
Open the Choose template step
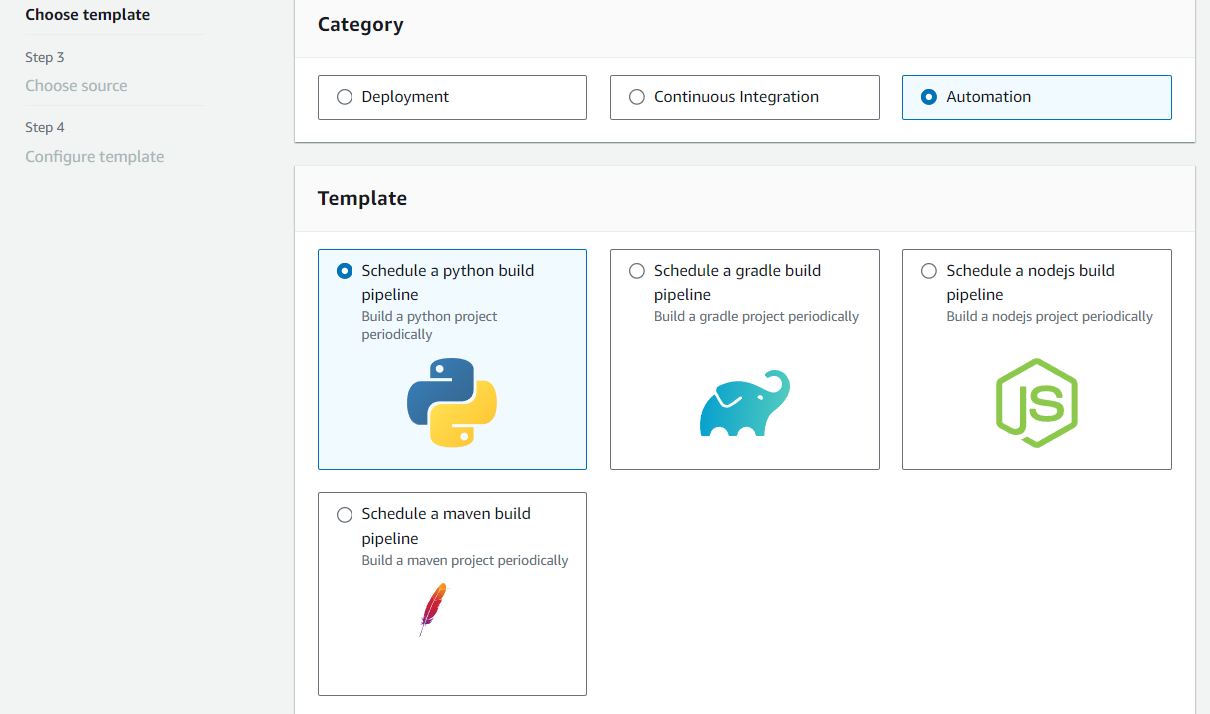86,14
